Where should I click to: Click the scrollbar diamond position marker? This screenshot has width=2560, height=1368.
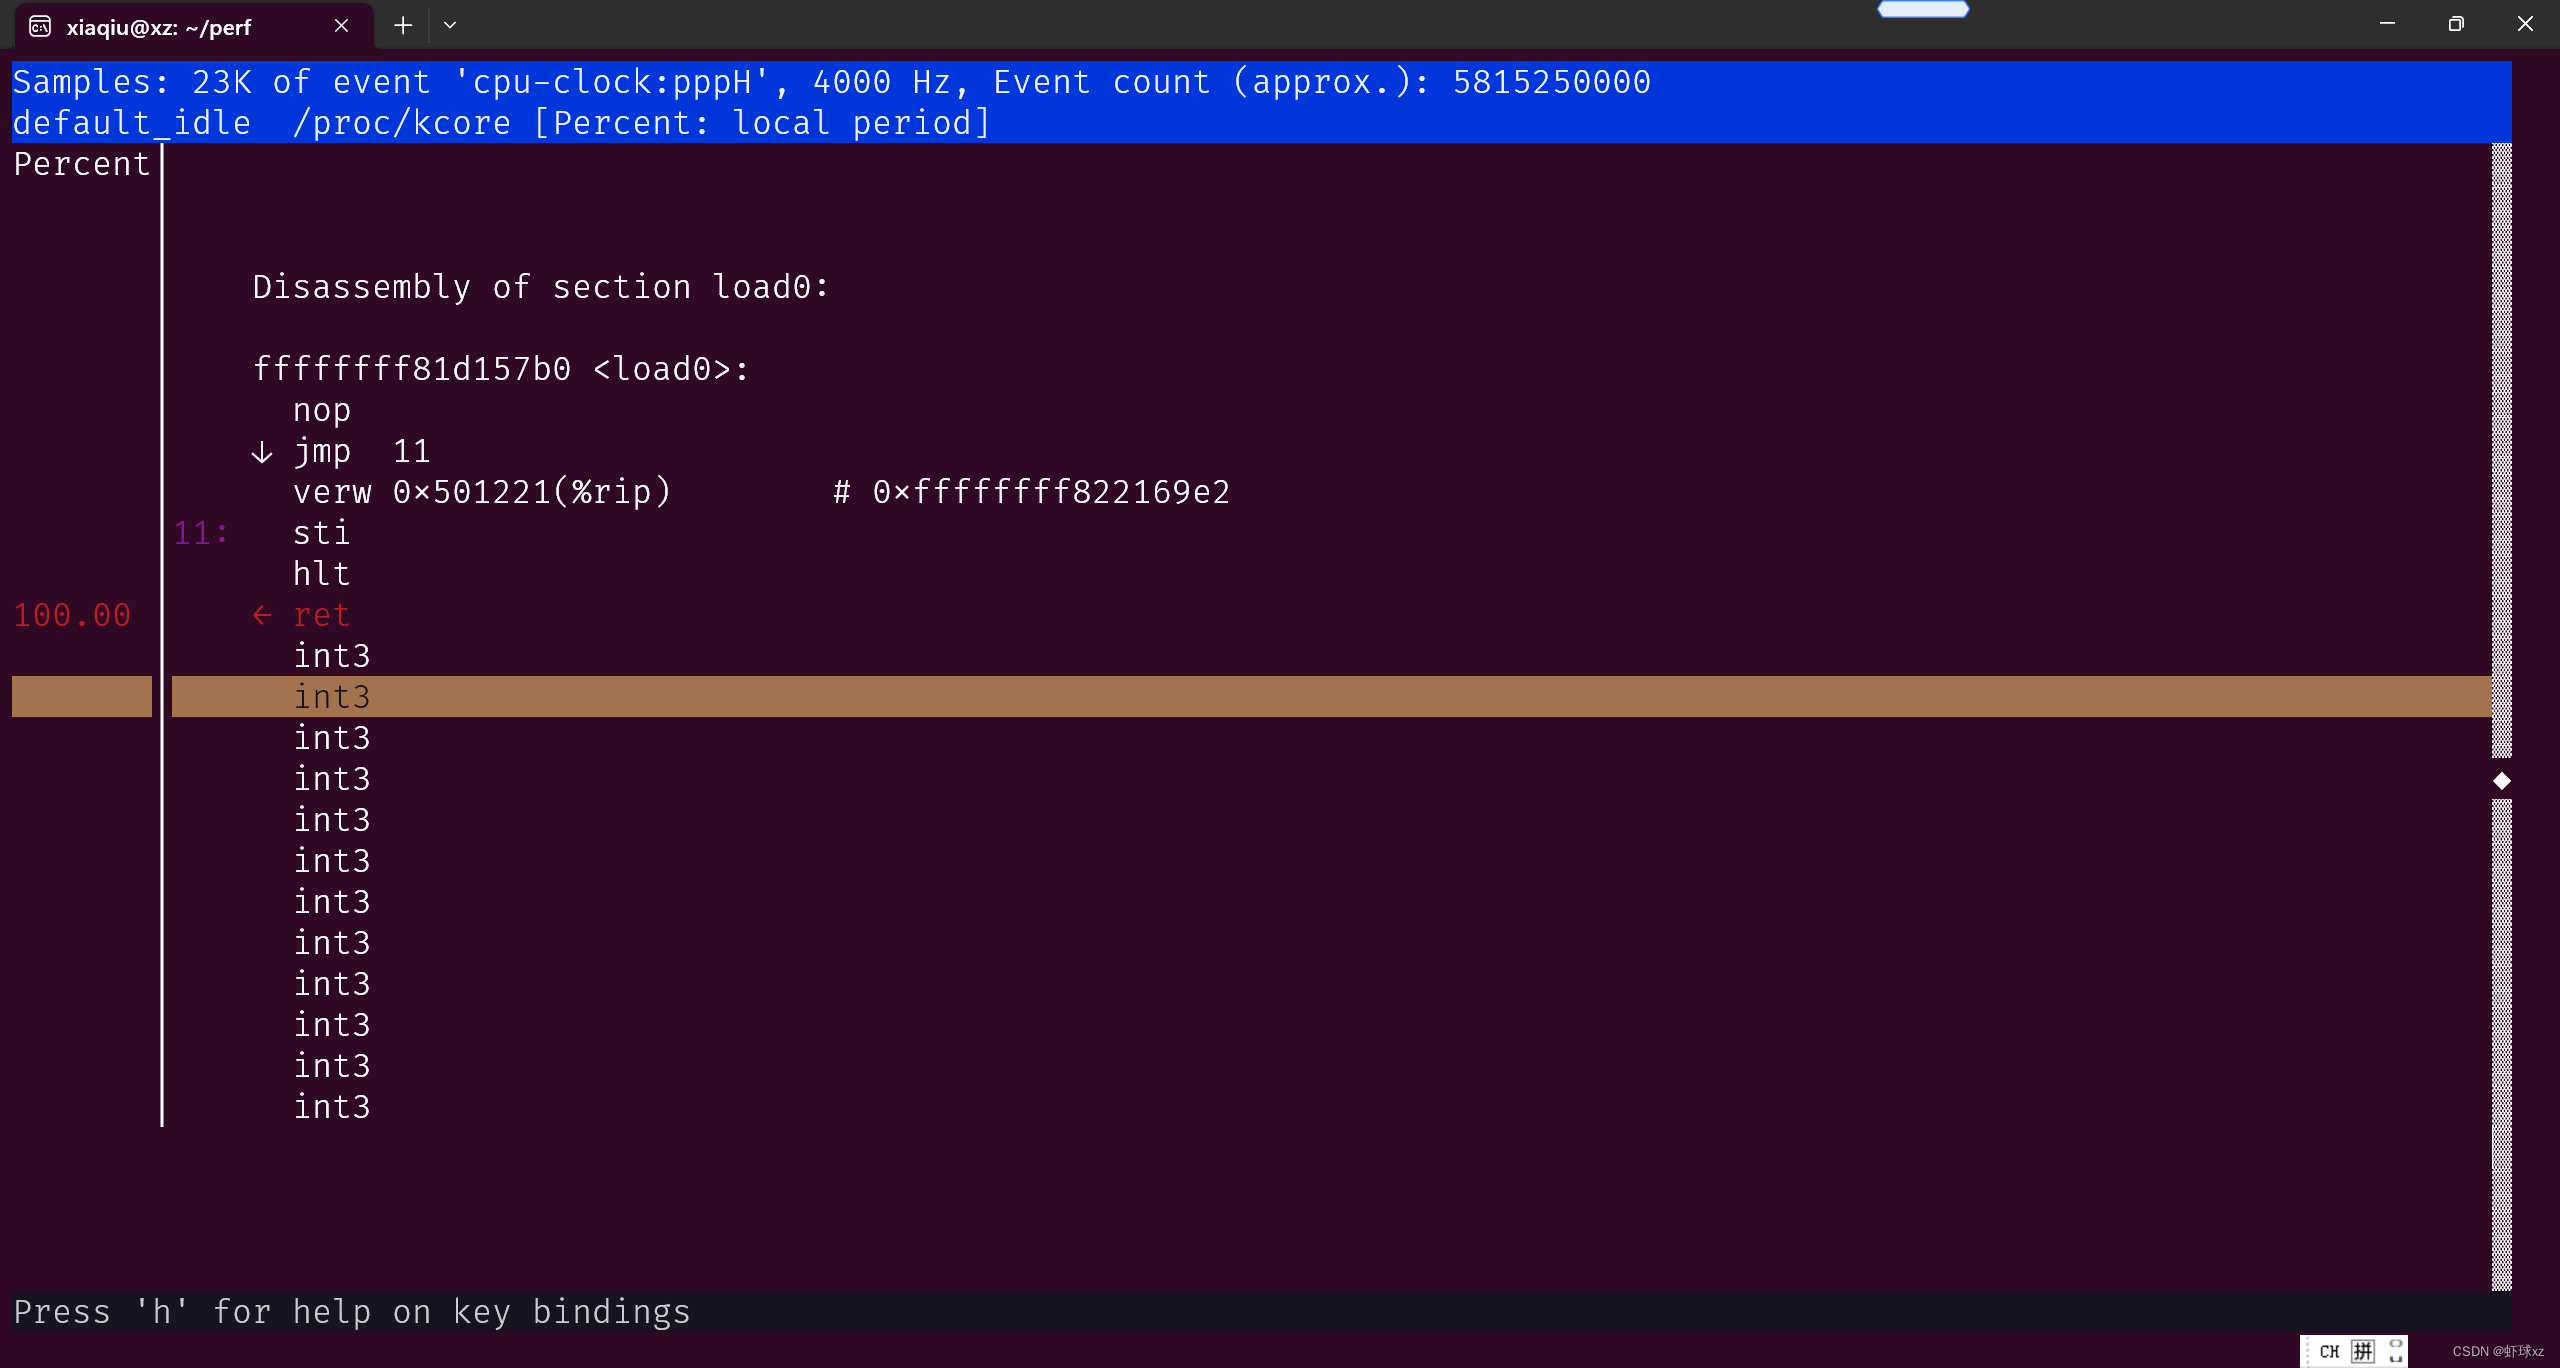click(2502, 781)
